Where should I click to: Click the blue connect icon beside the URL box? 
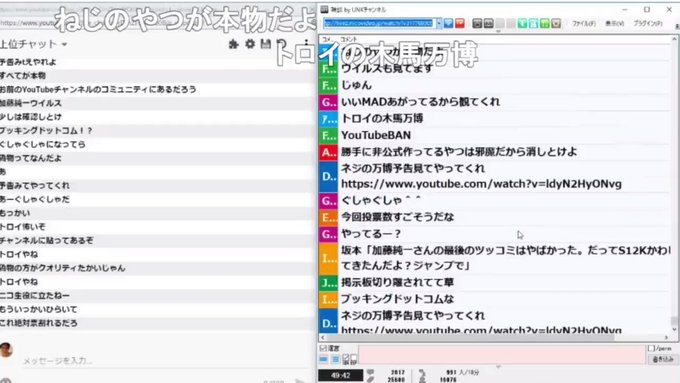click(x=449, y=23)
